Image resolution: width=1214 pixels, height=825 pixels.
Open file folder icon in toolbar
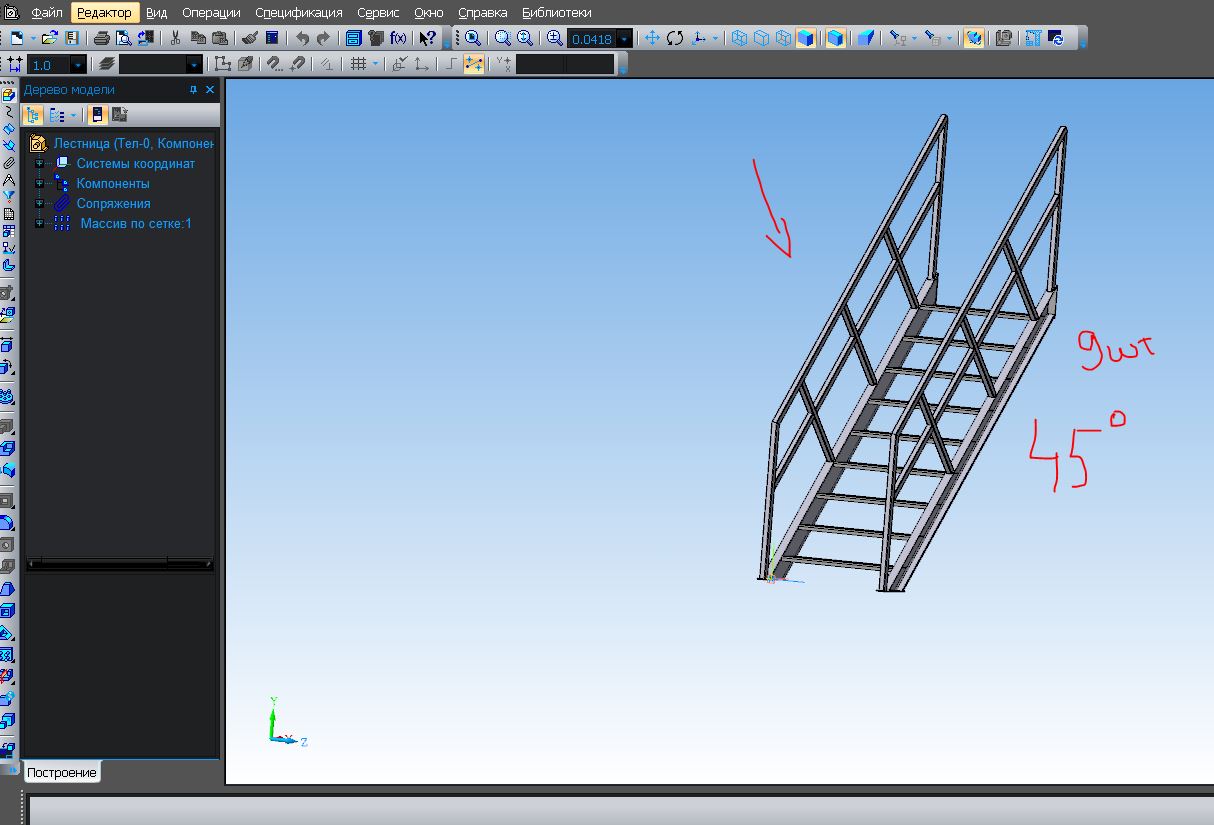click(x=49, y=38)
